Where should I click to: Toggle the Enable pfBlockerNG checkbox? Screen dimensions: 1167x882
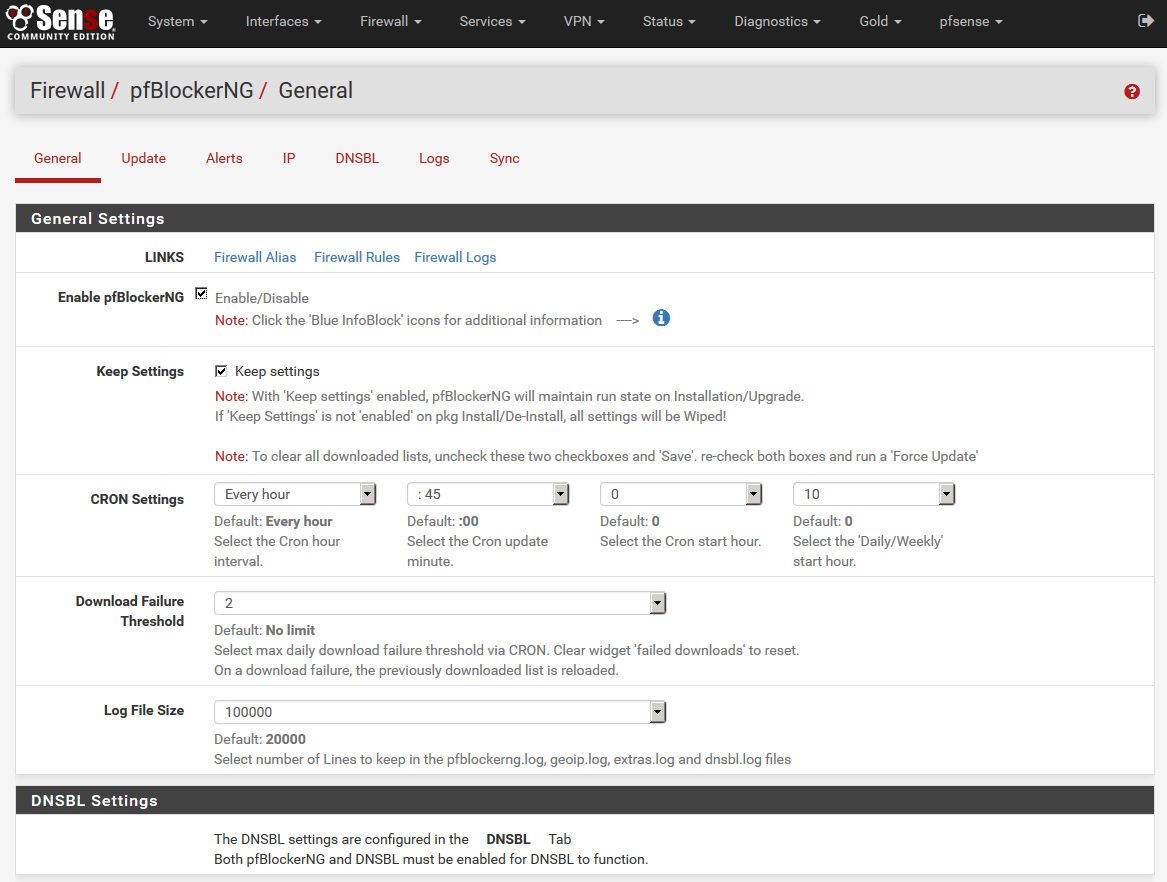tap(201, 294)
